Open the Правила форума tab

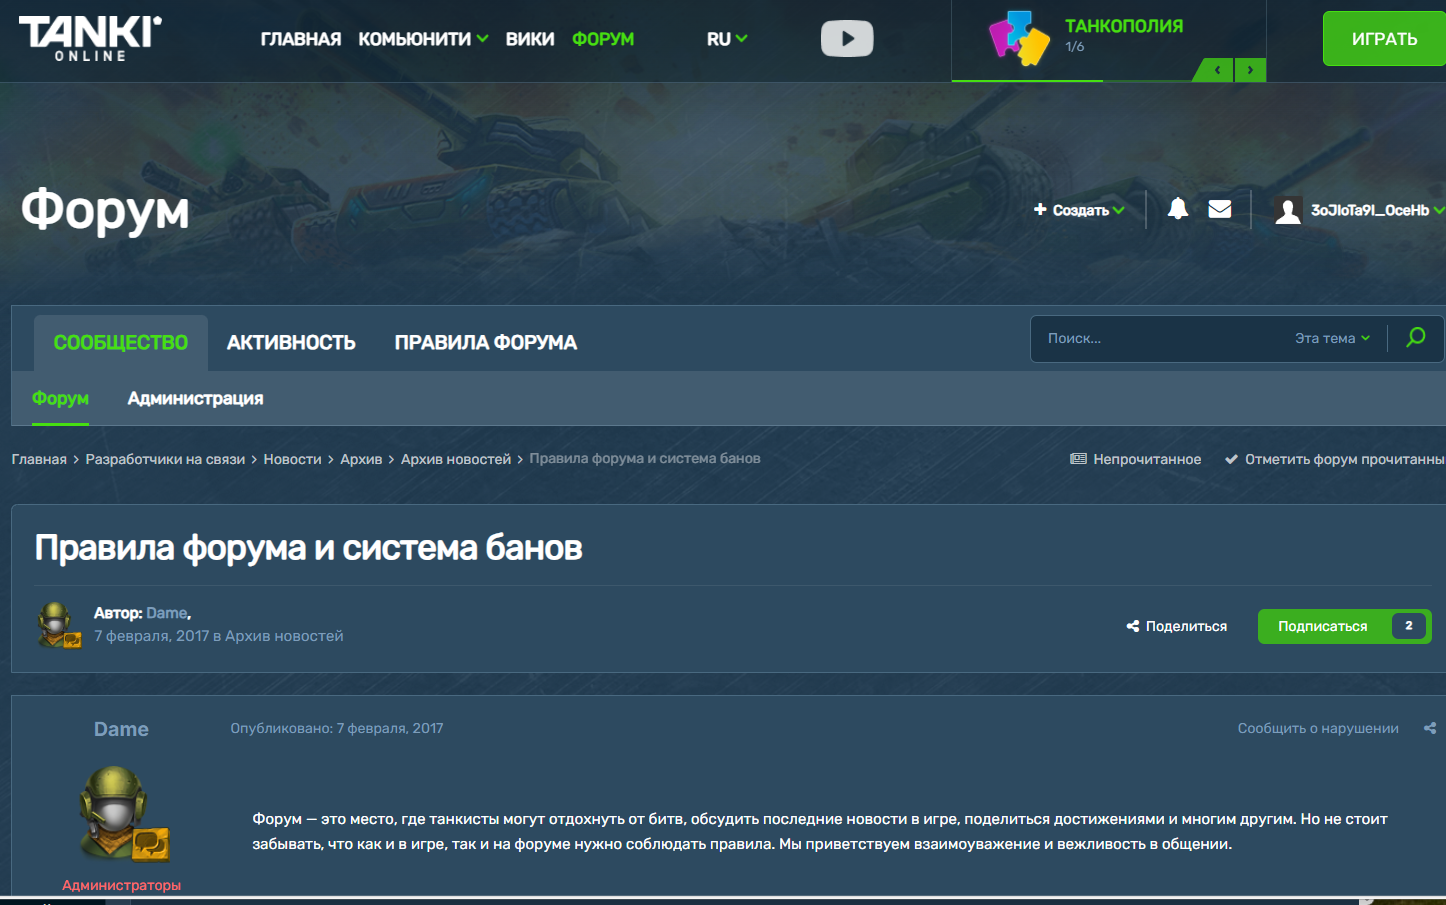[486, 342]
